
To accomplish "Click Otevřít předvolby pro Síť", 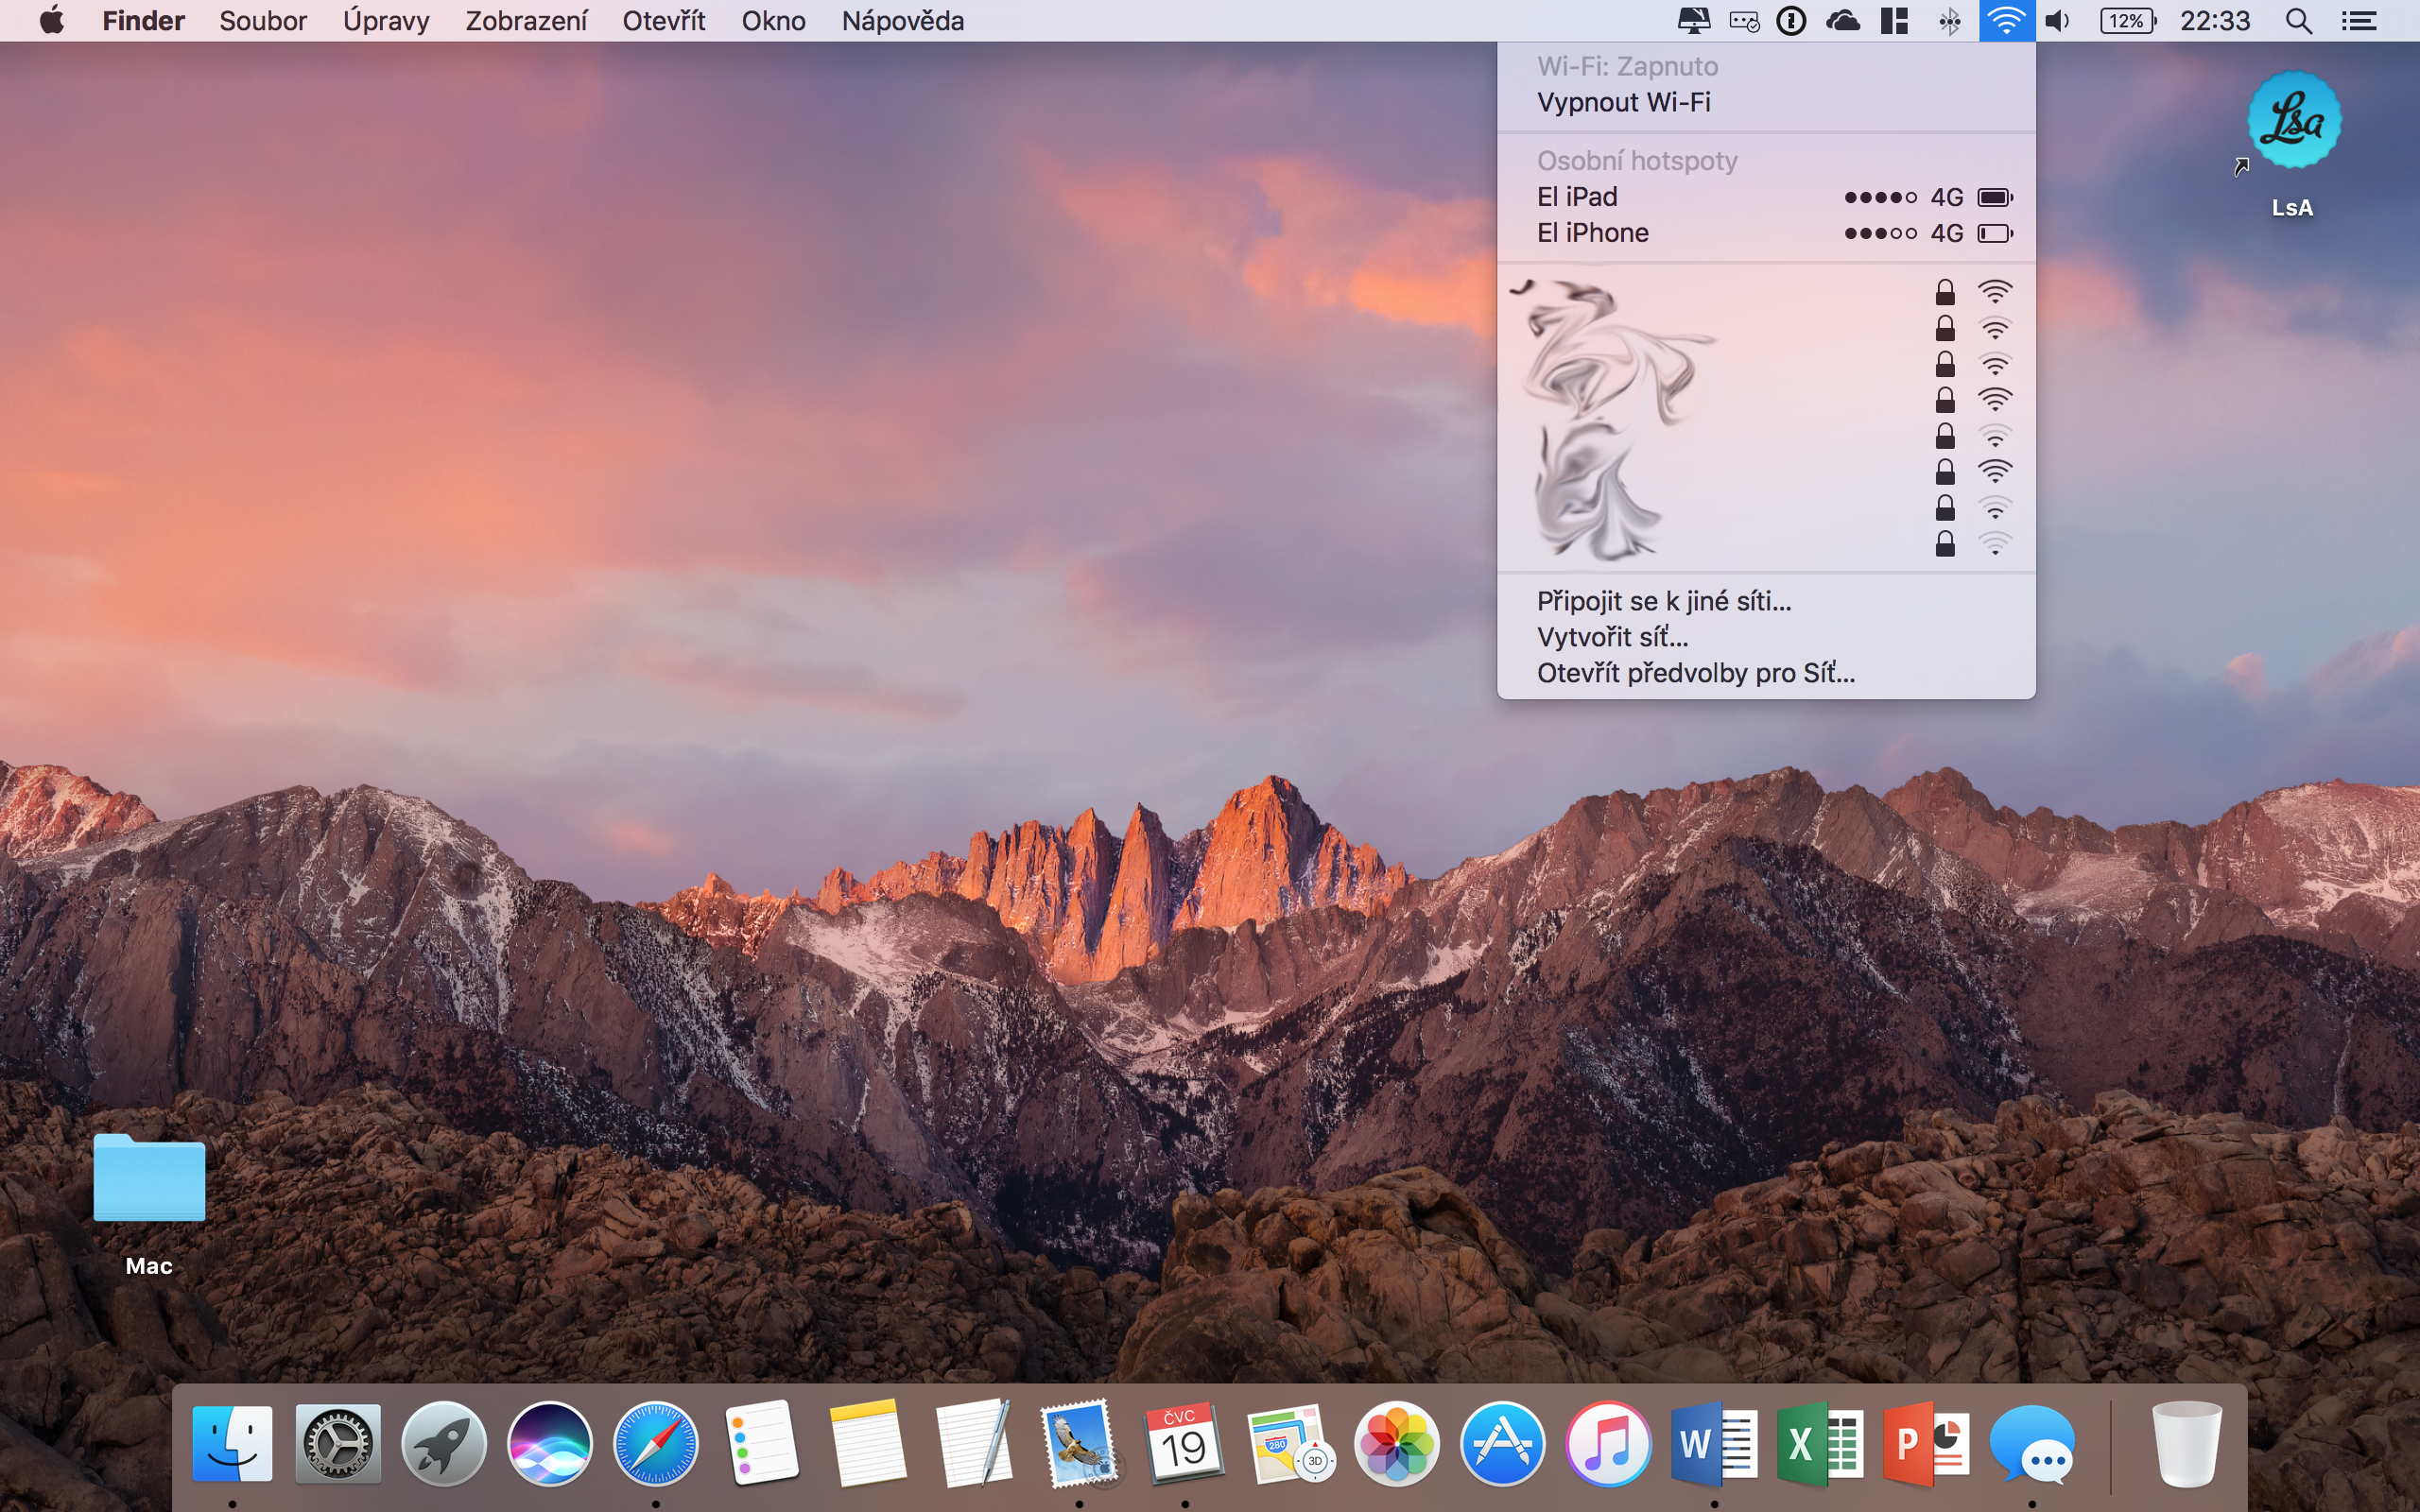I will pos(1695,673).
